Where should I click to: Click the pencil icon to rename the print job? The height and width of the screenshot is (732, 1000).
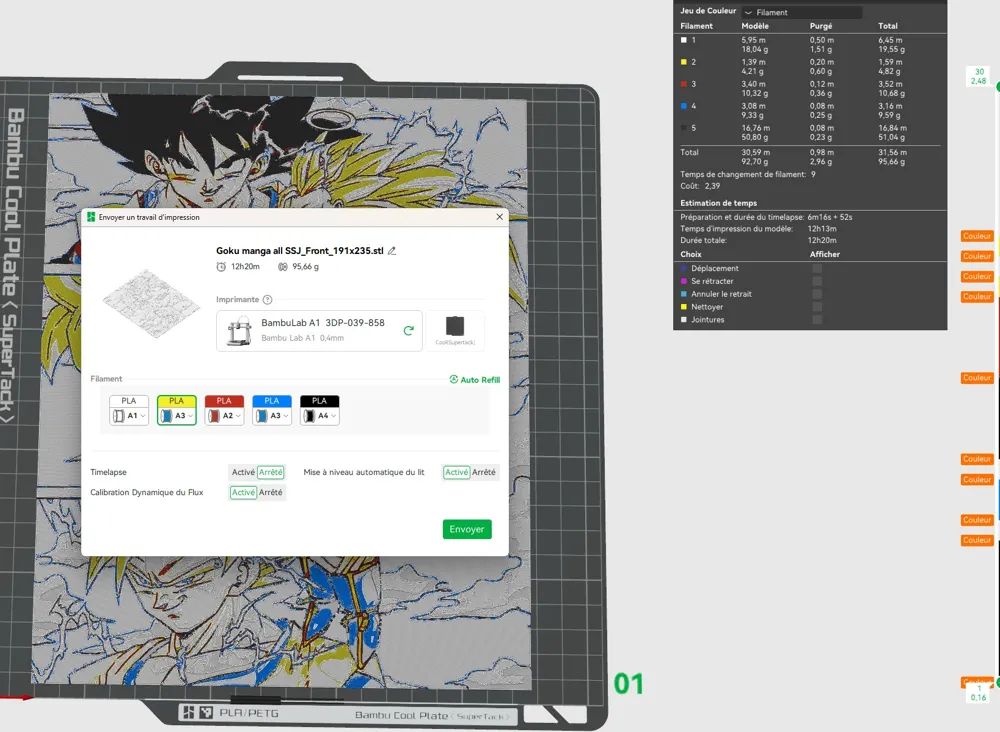pyautogui.click(x=392, y=251)
